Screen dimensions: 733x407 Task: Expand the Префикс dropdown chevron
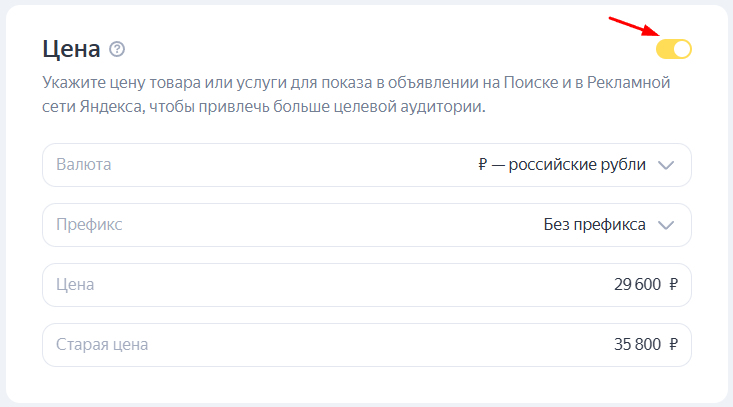668,225
